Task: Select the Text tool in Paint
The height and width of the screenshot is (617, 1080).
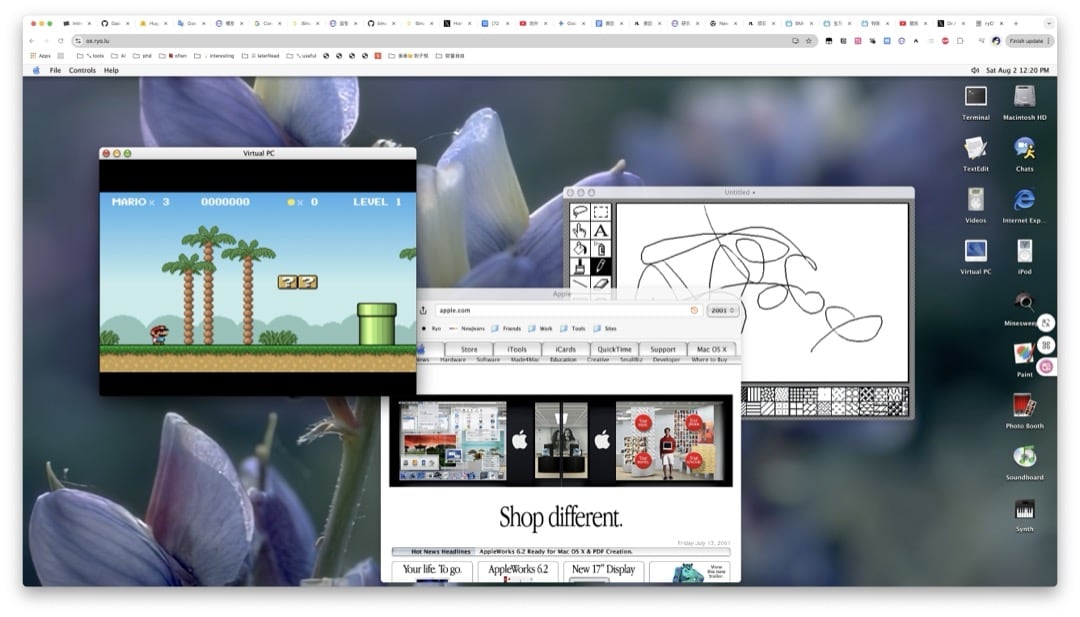Action: click(601, 231)
